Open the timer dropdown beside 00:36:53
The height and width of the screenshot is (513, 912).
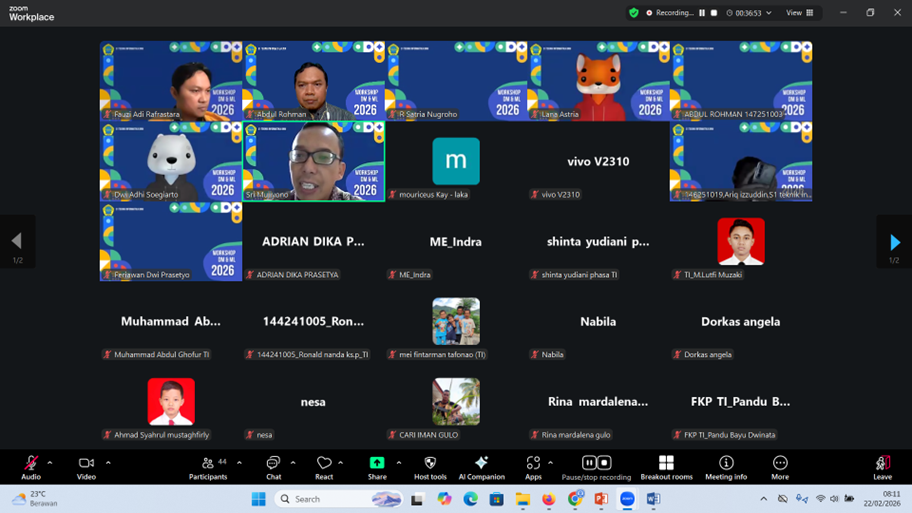tap(768, 13)
